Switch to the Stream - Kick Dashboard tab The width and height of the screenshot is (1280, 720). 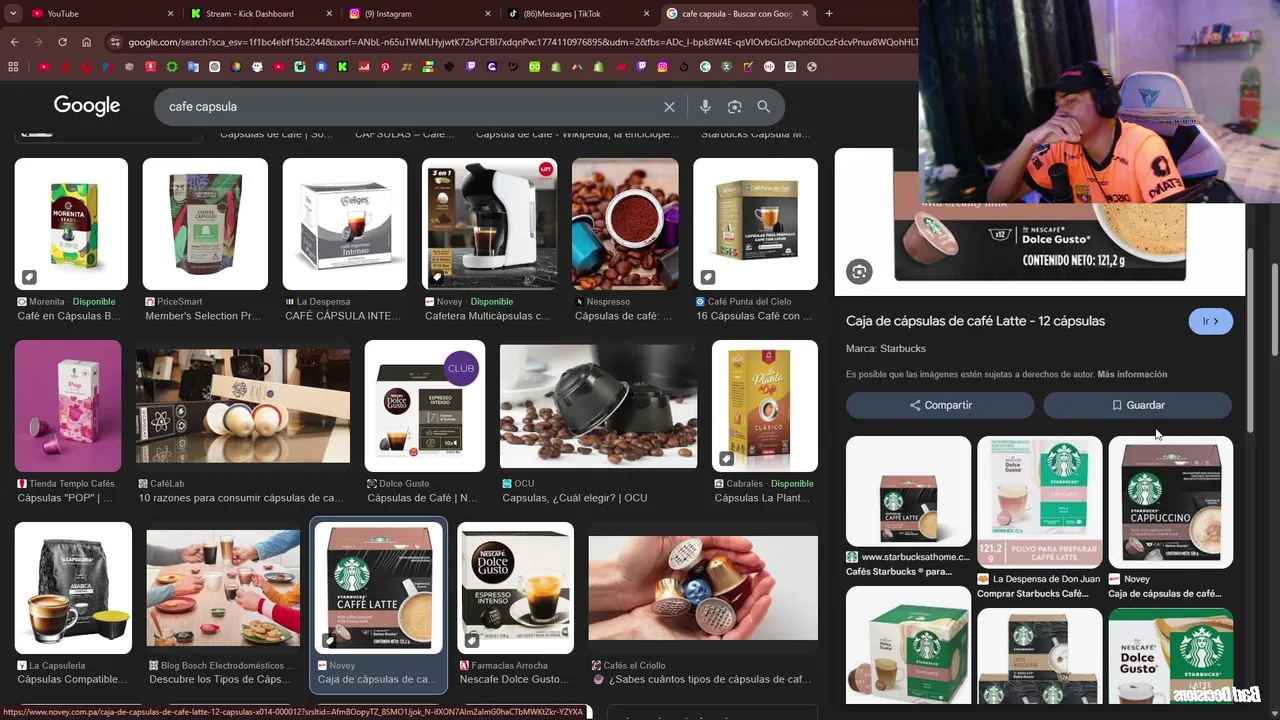(262, 14)
